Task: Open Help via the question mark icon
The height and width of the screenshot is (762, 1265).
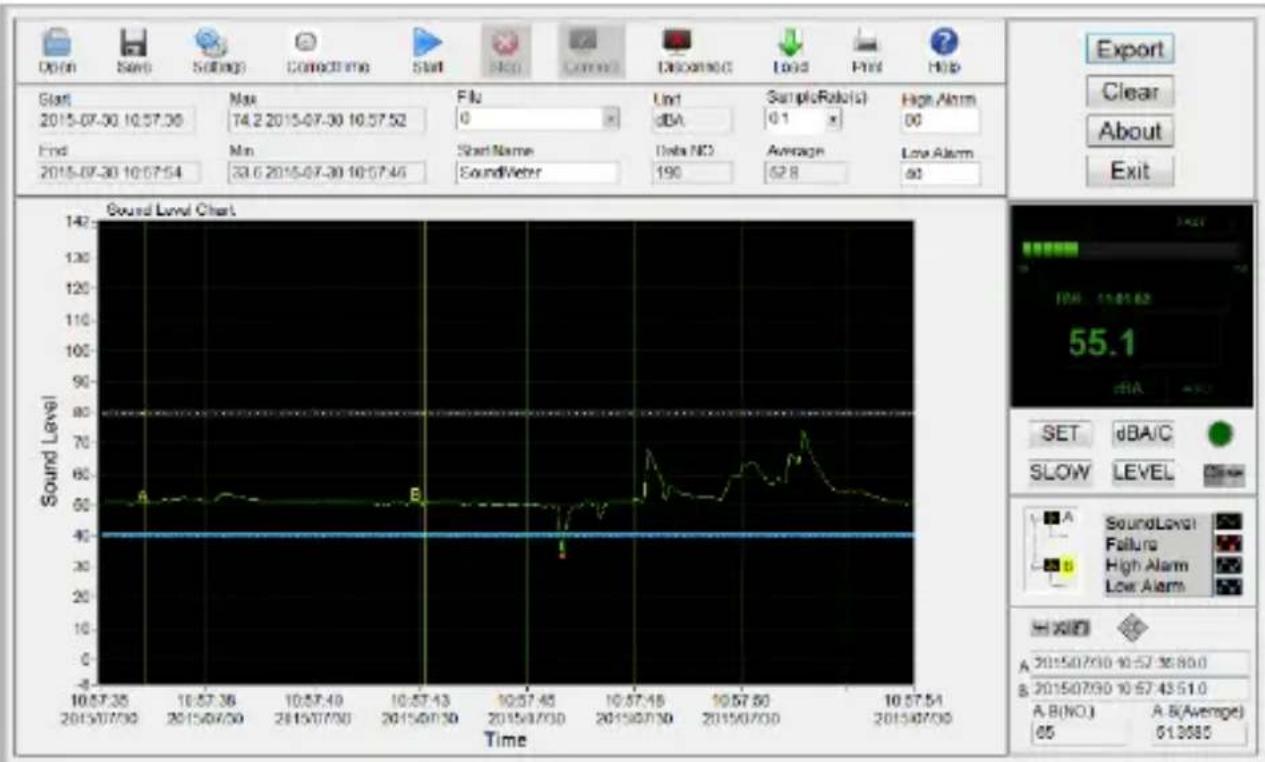Action: pos(943,44)
